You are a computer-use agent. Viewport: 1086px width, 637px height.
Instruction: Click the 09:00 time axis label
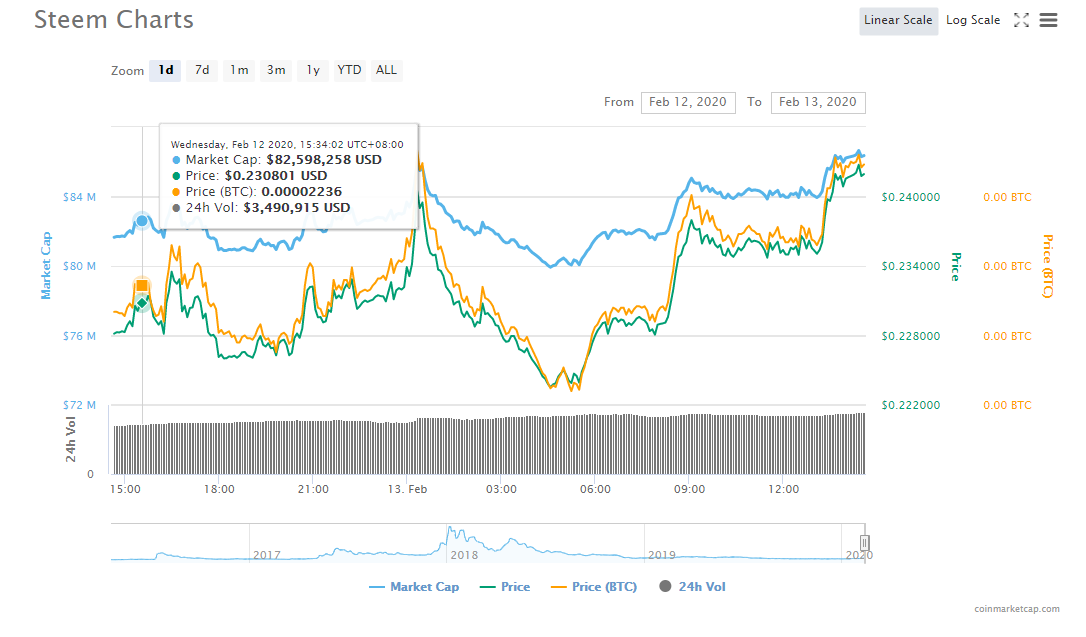(x=690, y=490)
